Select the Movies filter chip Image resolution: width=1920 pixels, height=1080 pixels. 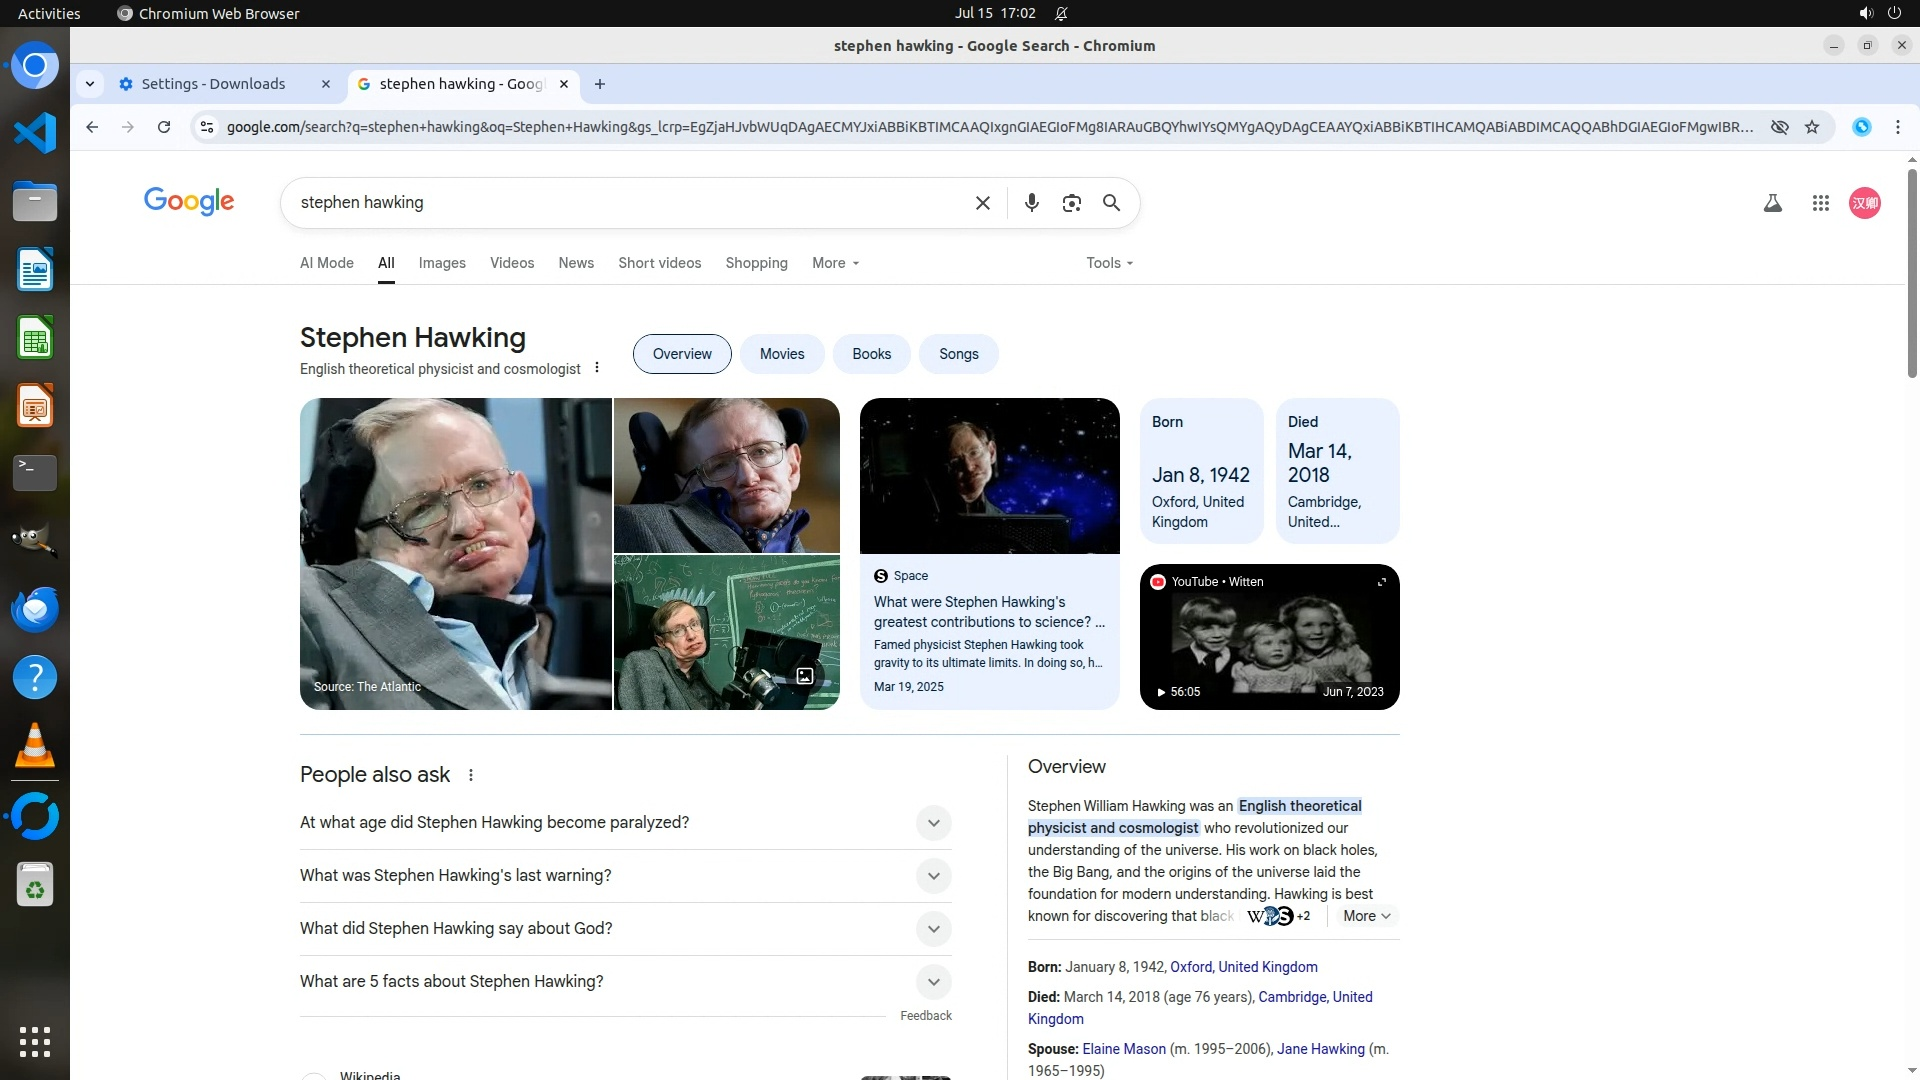[781, 354]
